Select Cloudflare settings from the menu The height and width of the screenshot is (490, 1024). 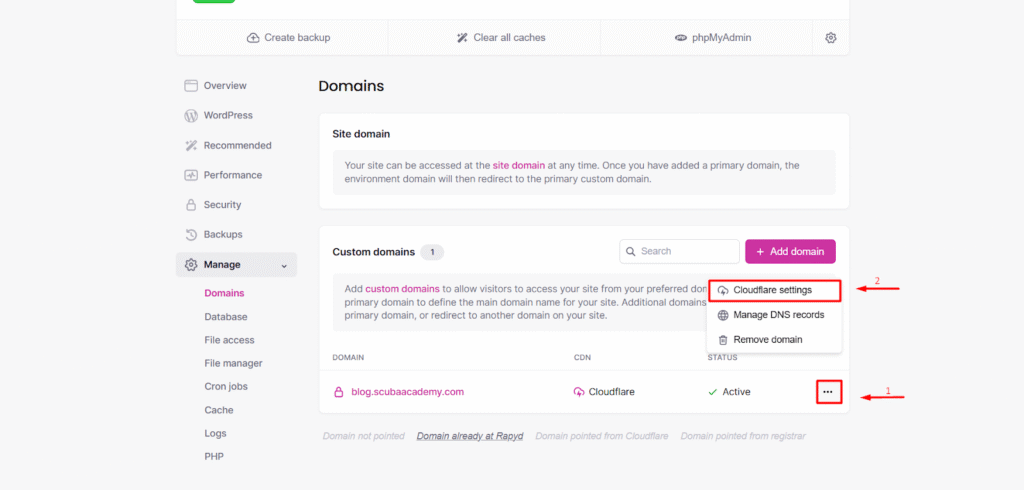click(x=772, y=291)
